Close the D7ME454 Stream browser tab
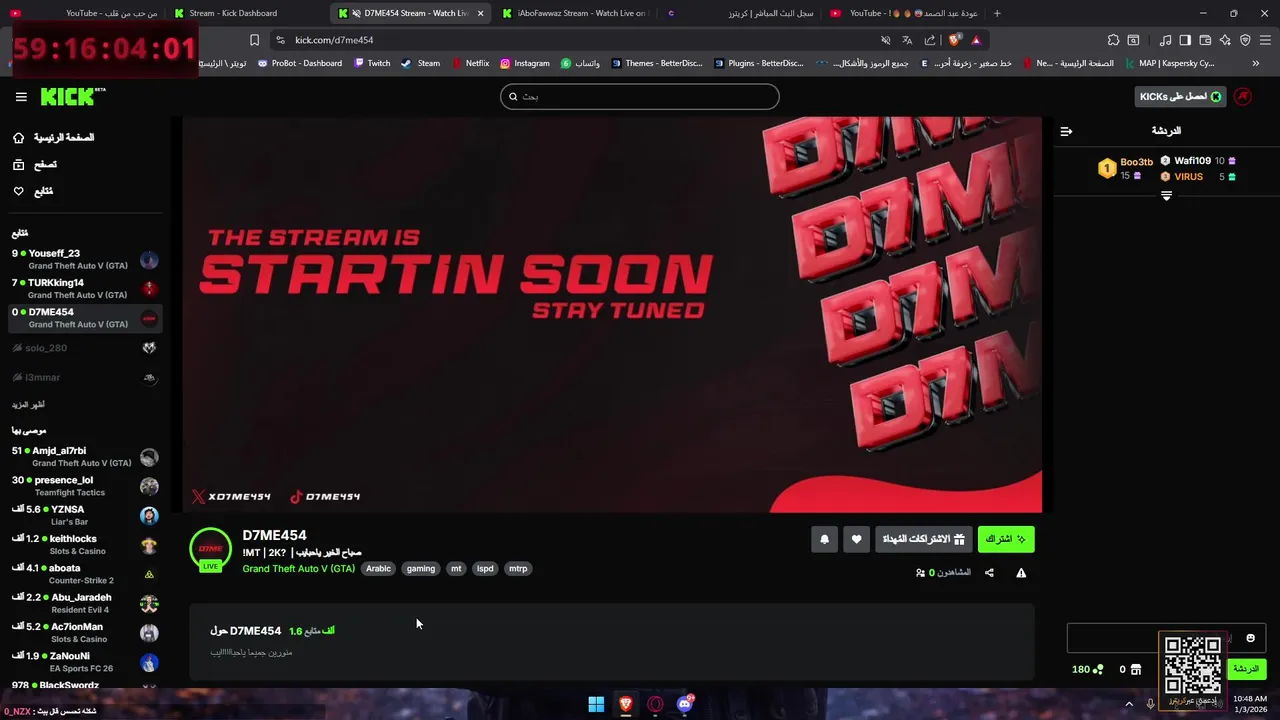This screenshot has width=1280, height=720. click(x=481, y=13)
